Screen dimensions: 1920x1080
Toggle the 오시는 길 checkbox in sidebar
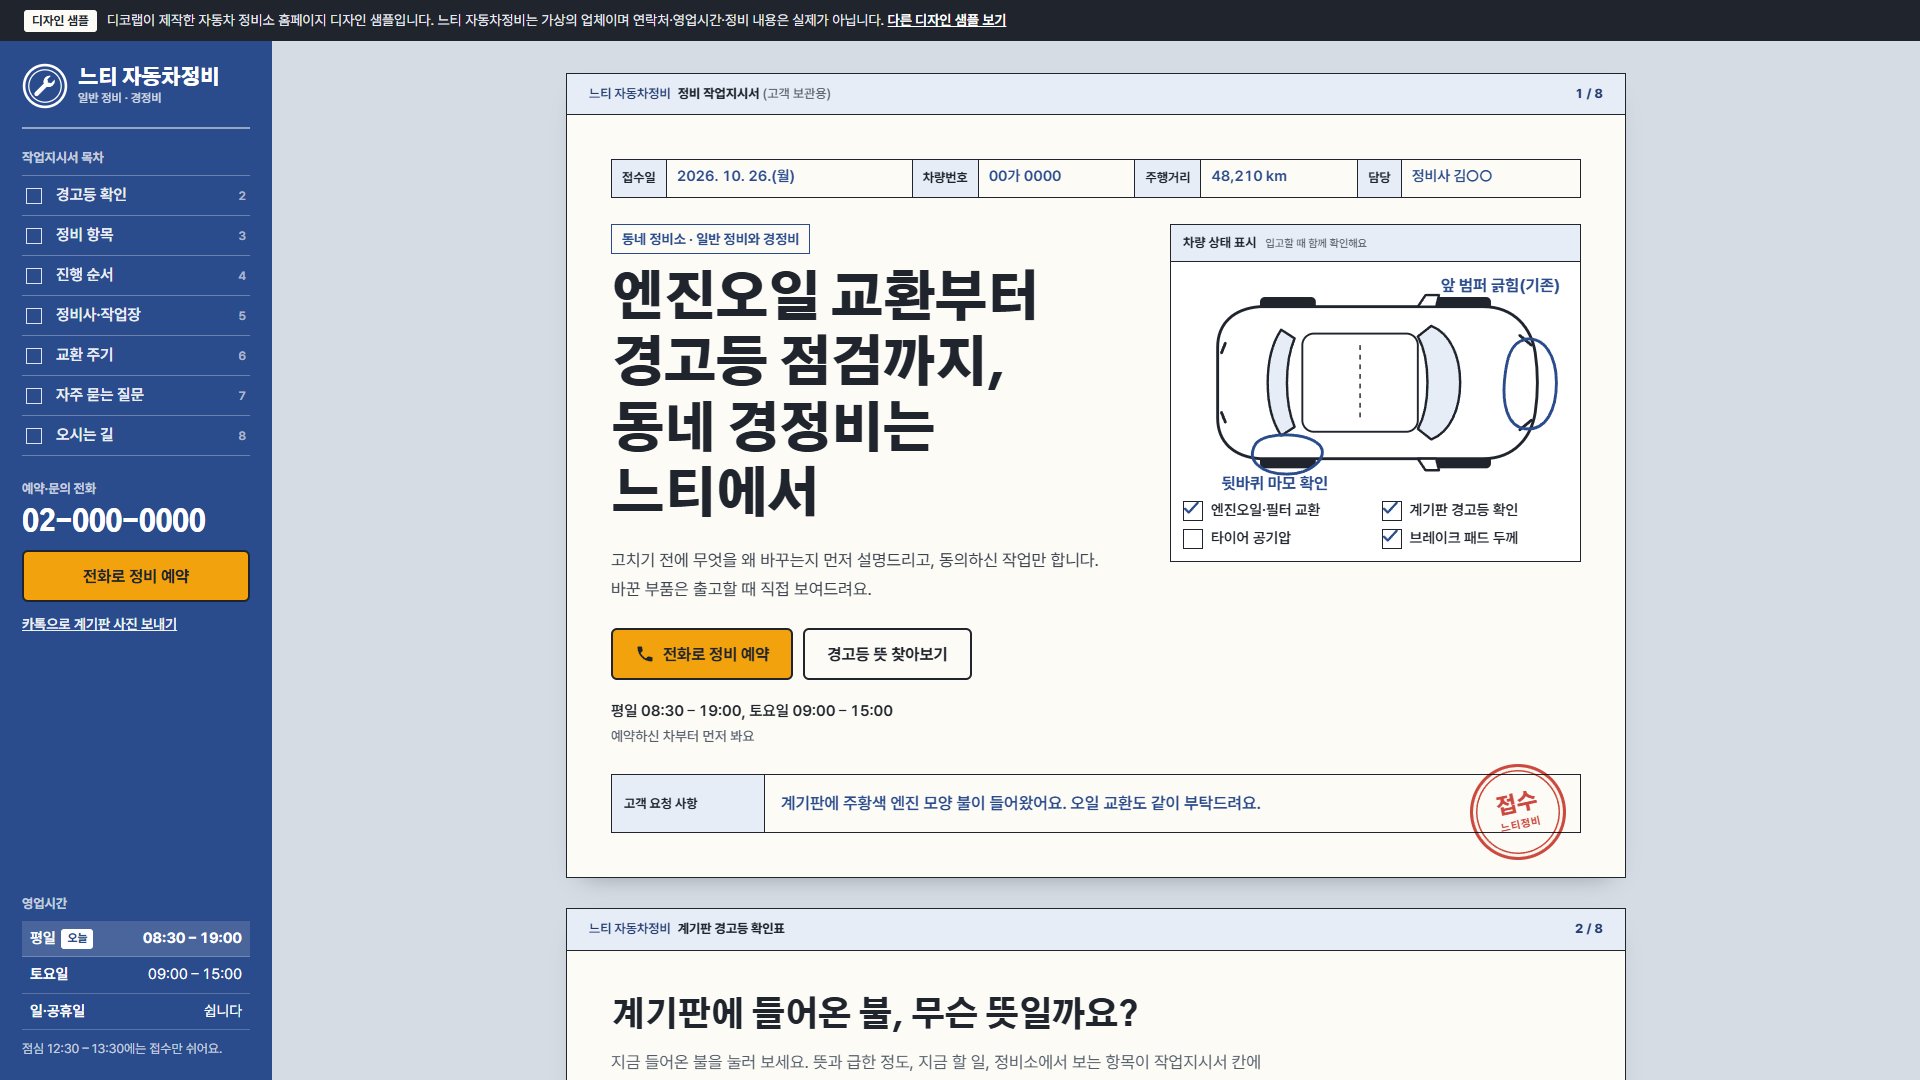tap(34, 436)
